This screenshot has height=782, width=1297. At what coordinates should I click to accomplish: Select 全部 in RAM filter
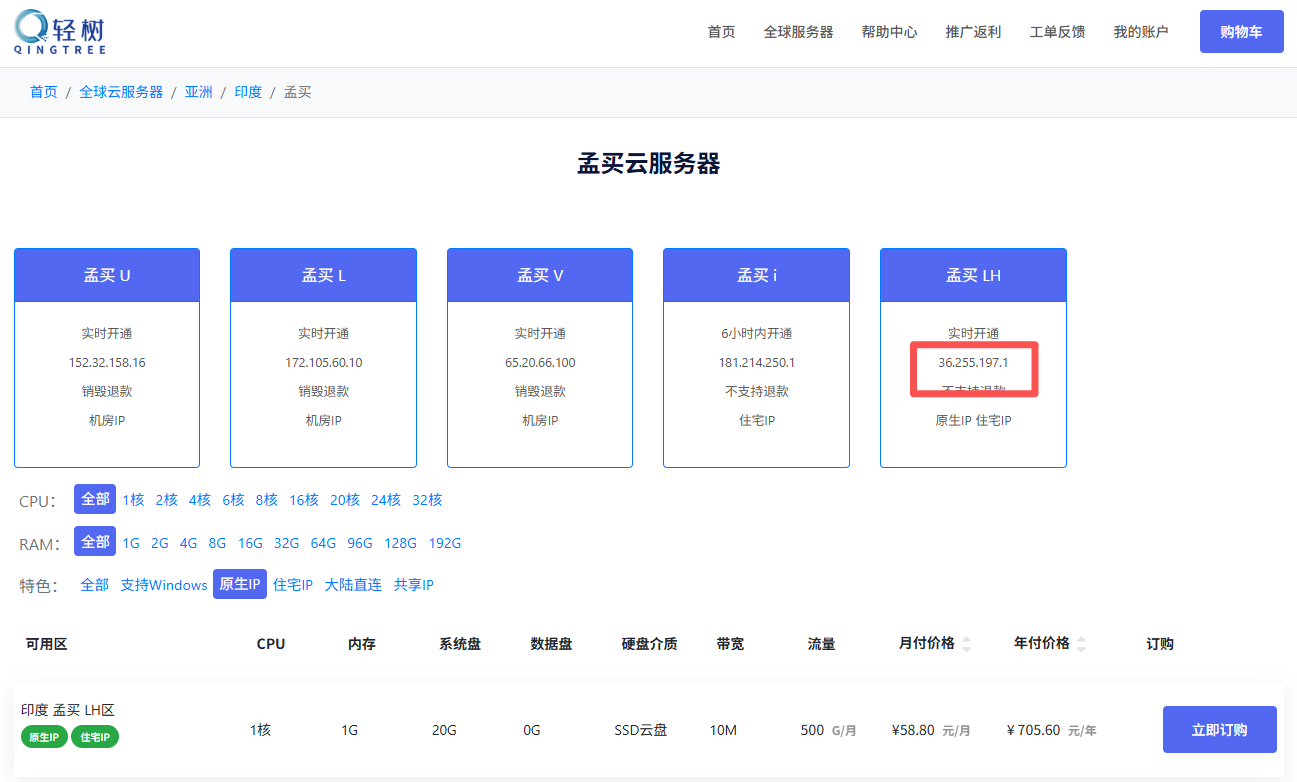(95, 542)
